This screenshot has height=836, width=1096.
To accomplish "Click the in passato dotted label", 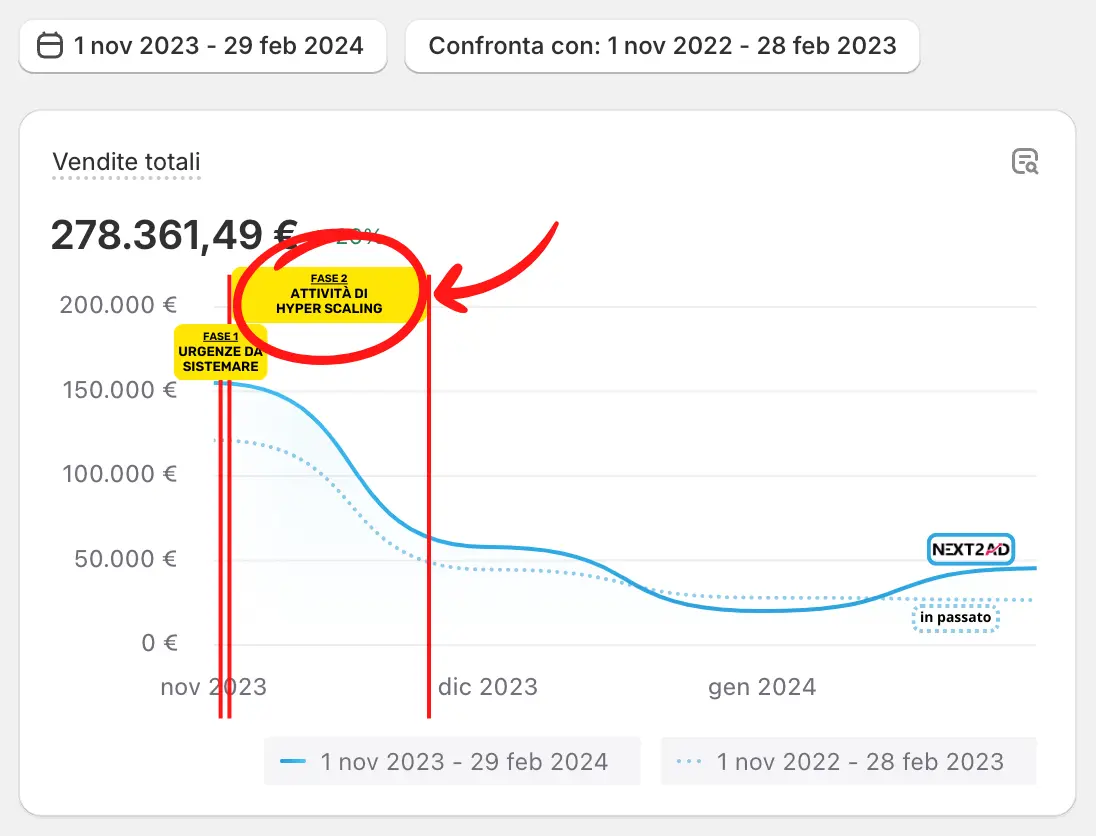I will [956, 618].
